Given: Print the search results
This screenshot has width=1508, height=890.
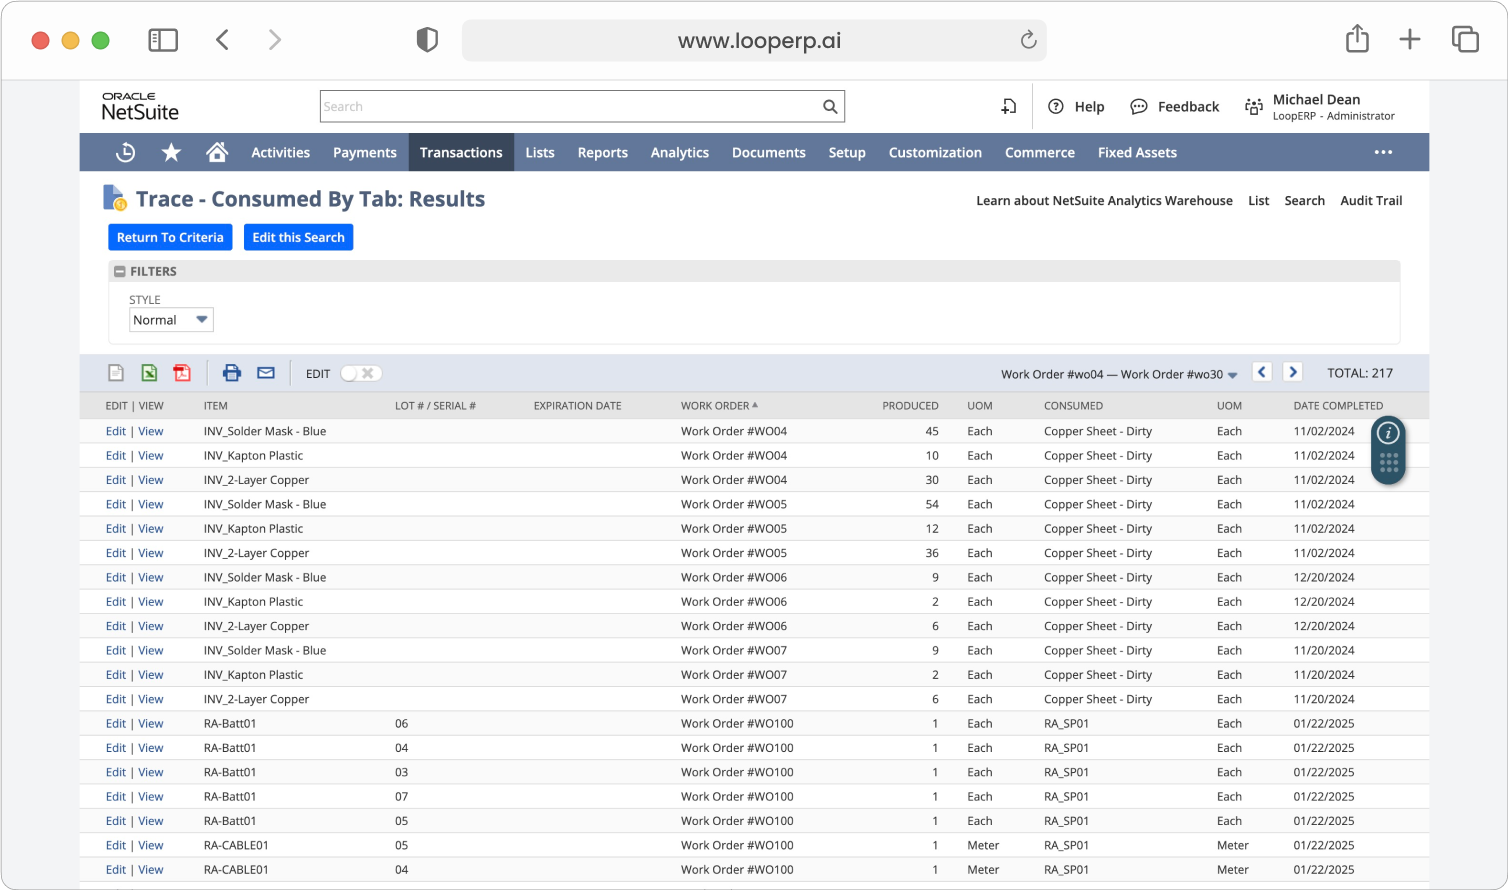Looking at the screenshot, I should [x=232, y=373].
